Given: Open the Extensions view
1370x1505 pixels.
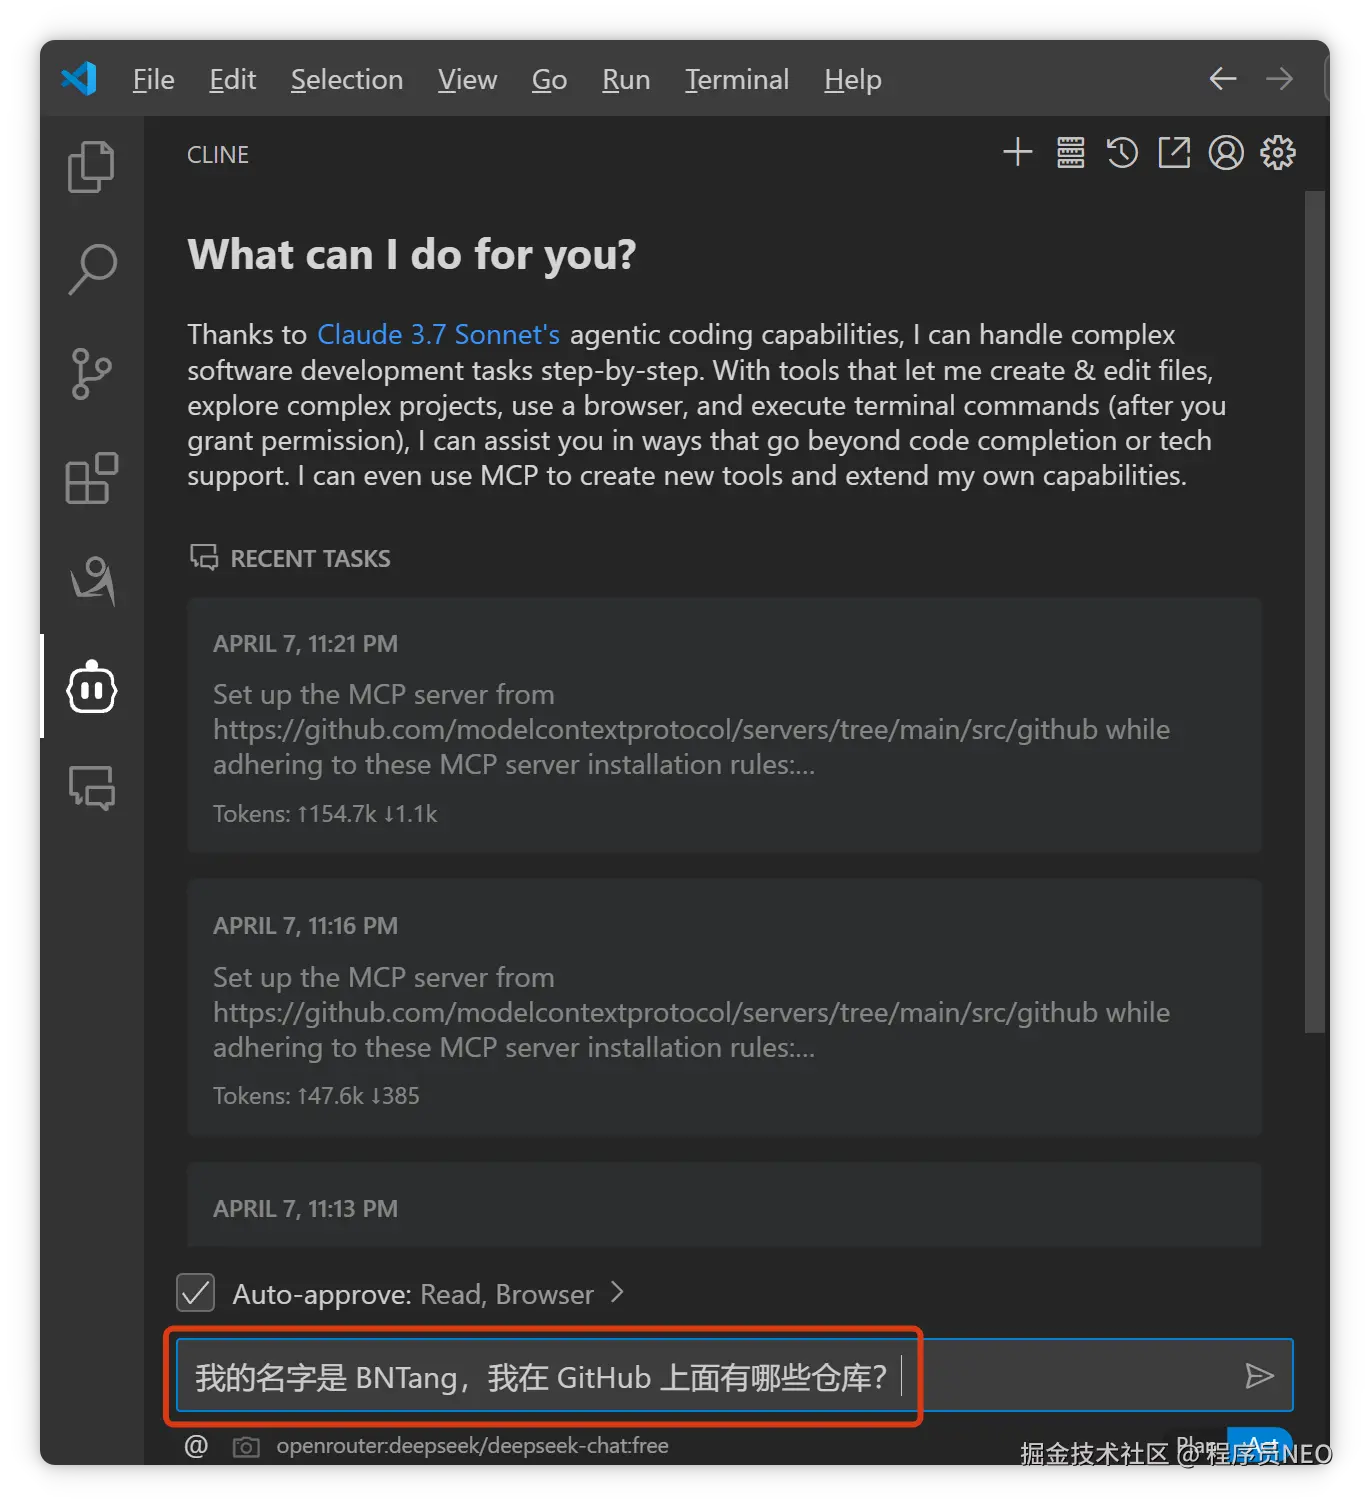Looking at the screenshot, I should [91, 478].
